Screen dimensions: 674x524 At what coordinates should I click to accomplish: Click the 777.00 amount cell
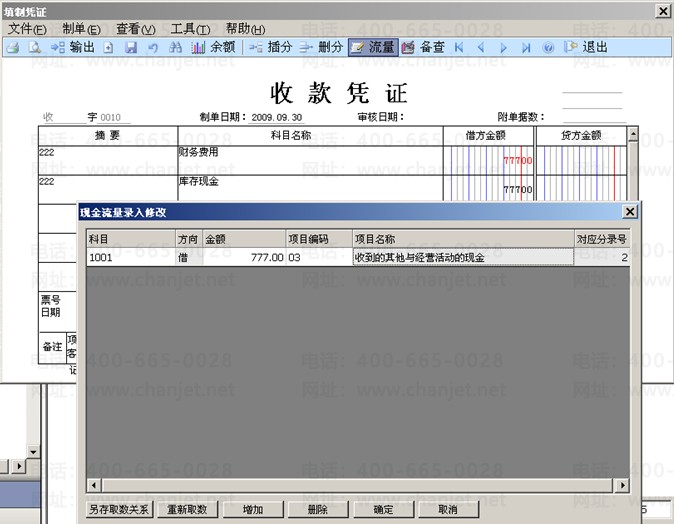click(244, 257)
